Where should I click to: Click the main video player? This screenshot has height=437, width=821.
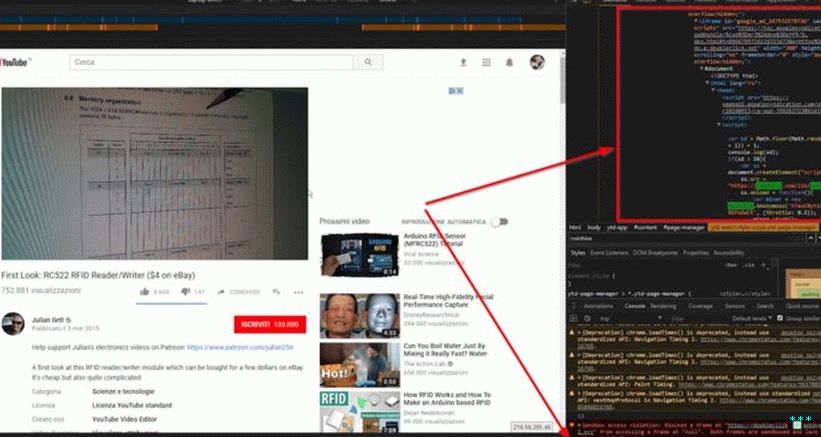[x=154, y=173]
